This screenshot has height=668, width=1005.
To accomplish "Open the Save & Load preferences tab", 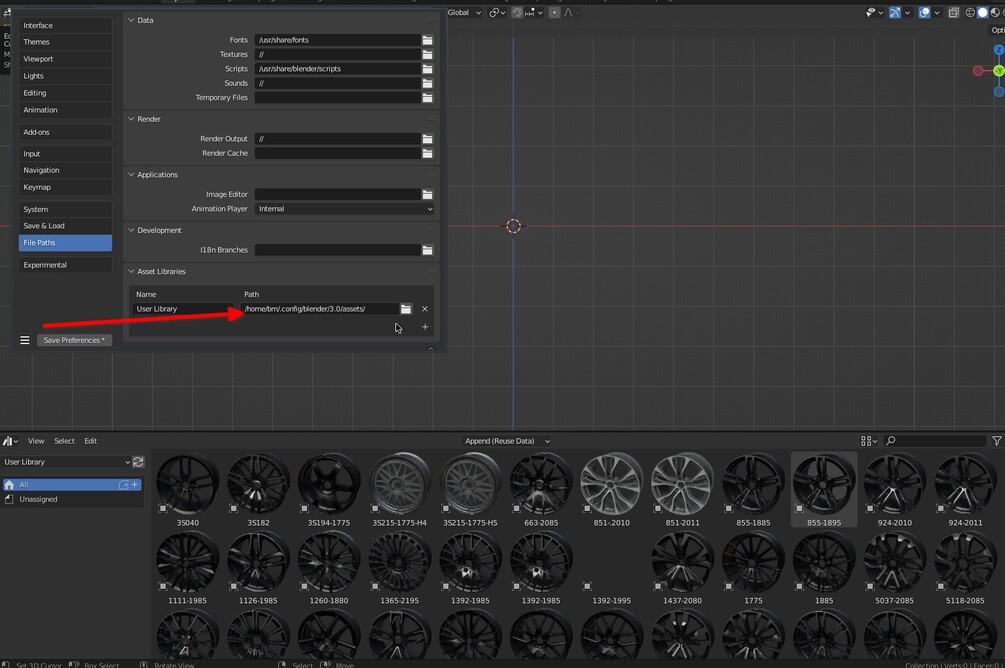I will point(65,226).
